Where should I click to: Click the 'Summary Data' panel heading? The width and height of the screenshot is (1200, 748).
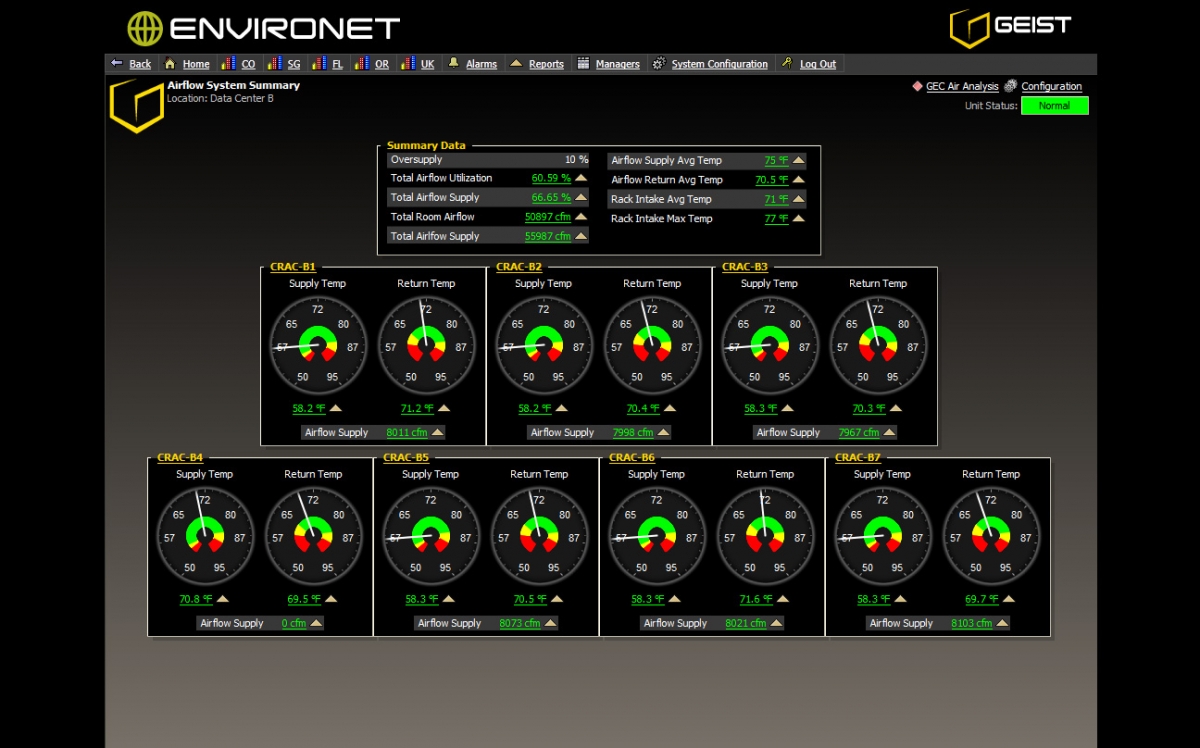[x=426, y=146]
